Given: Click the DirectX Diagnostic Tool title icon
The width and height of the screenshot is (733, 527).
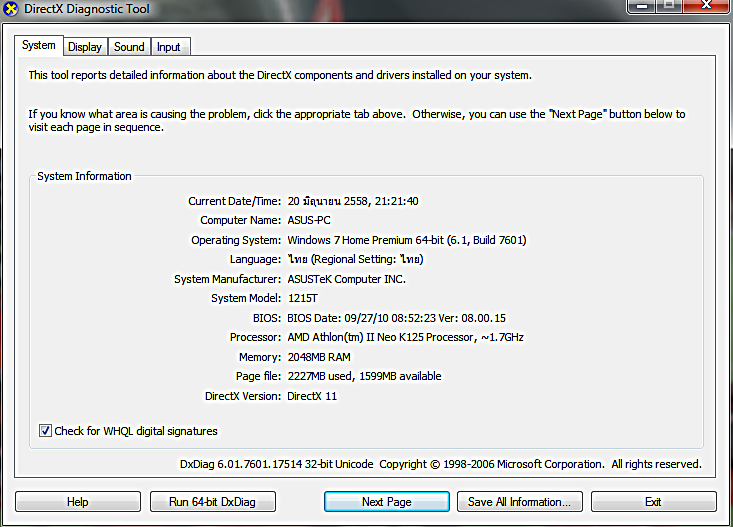Looking at the screenshot, I should click(10, 8).
